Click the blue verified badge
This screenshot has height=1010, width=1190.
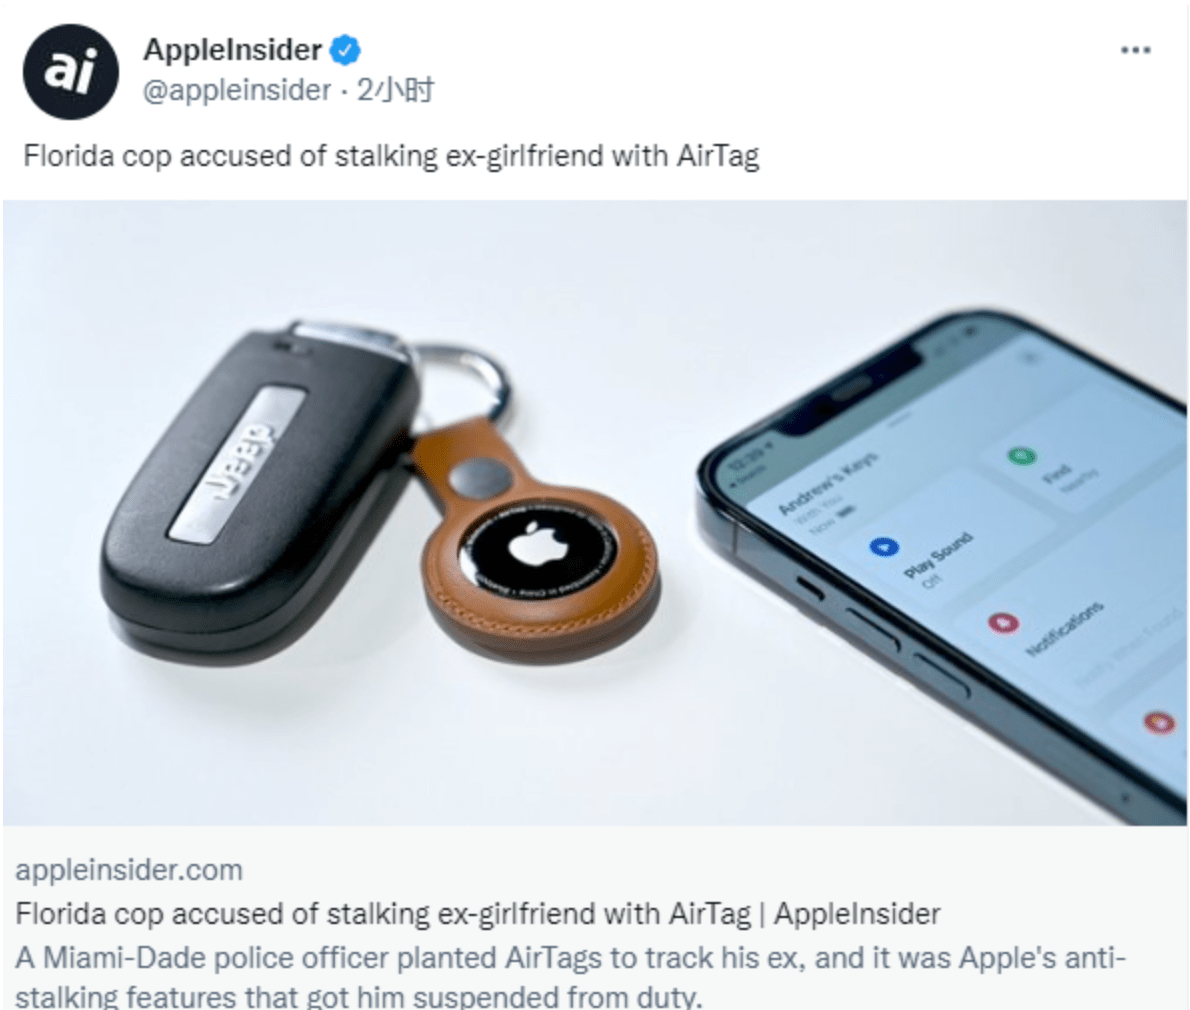(345, 50)
